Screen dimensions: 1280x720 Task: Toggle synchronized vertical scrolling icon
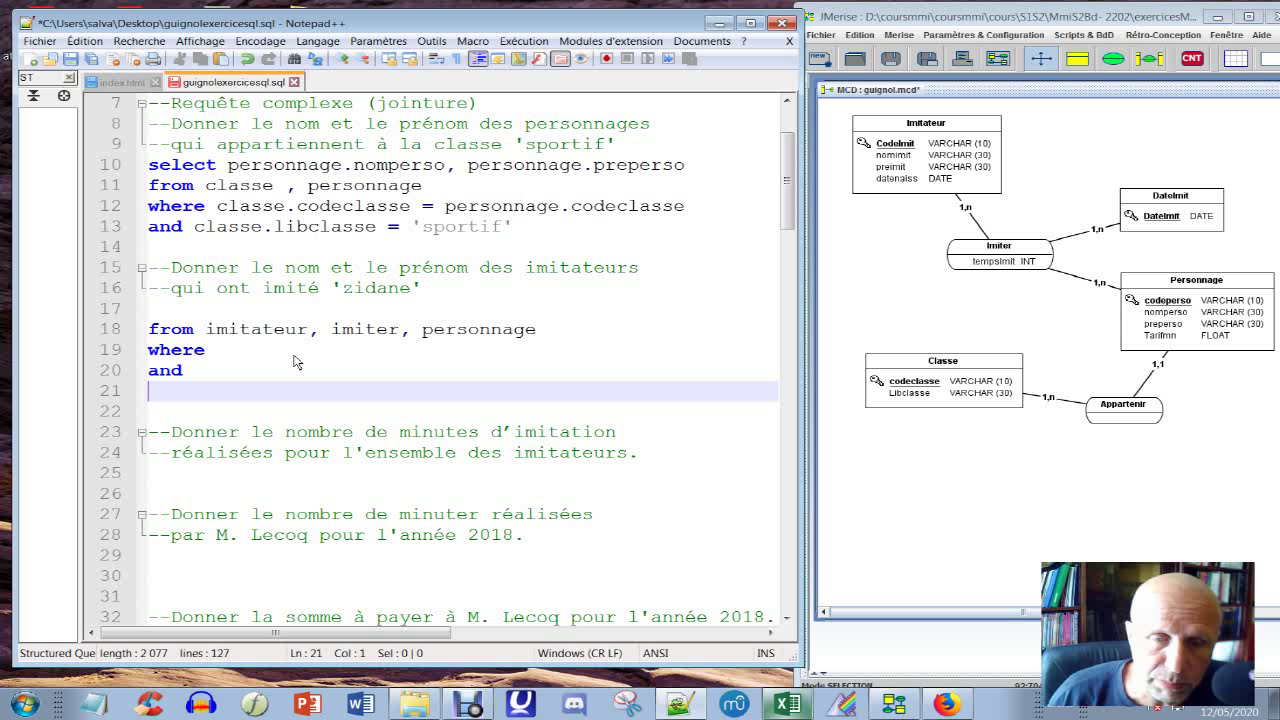pos(387,59)
